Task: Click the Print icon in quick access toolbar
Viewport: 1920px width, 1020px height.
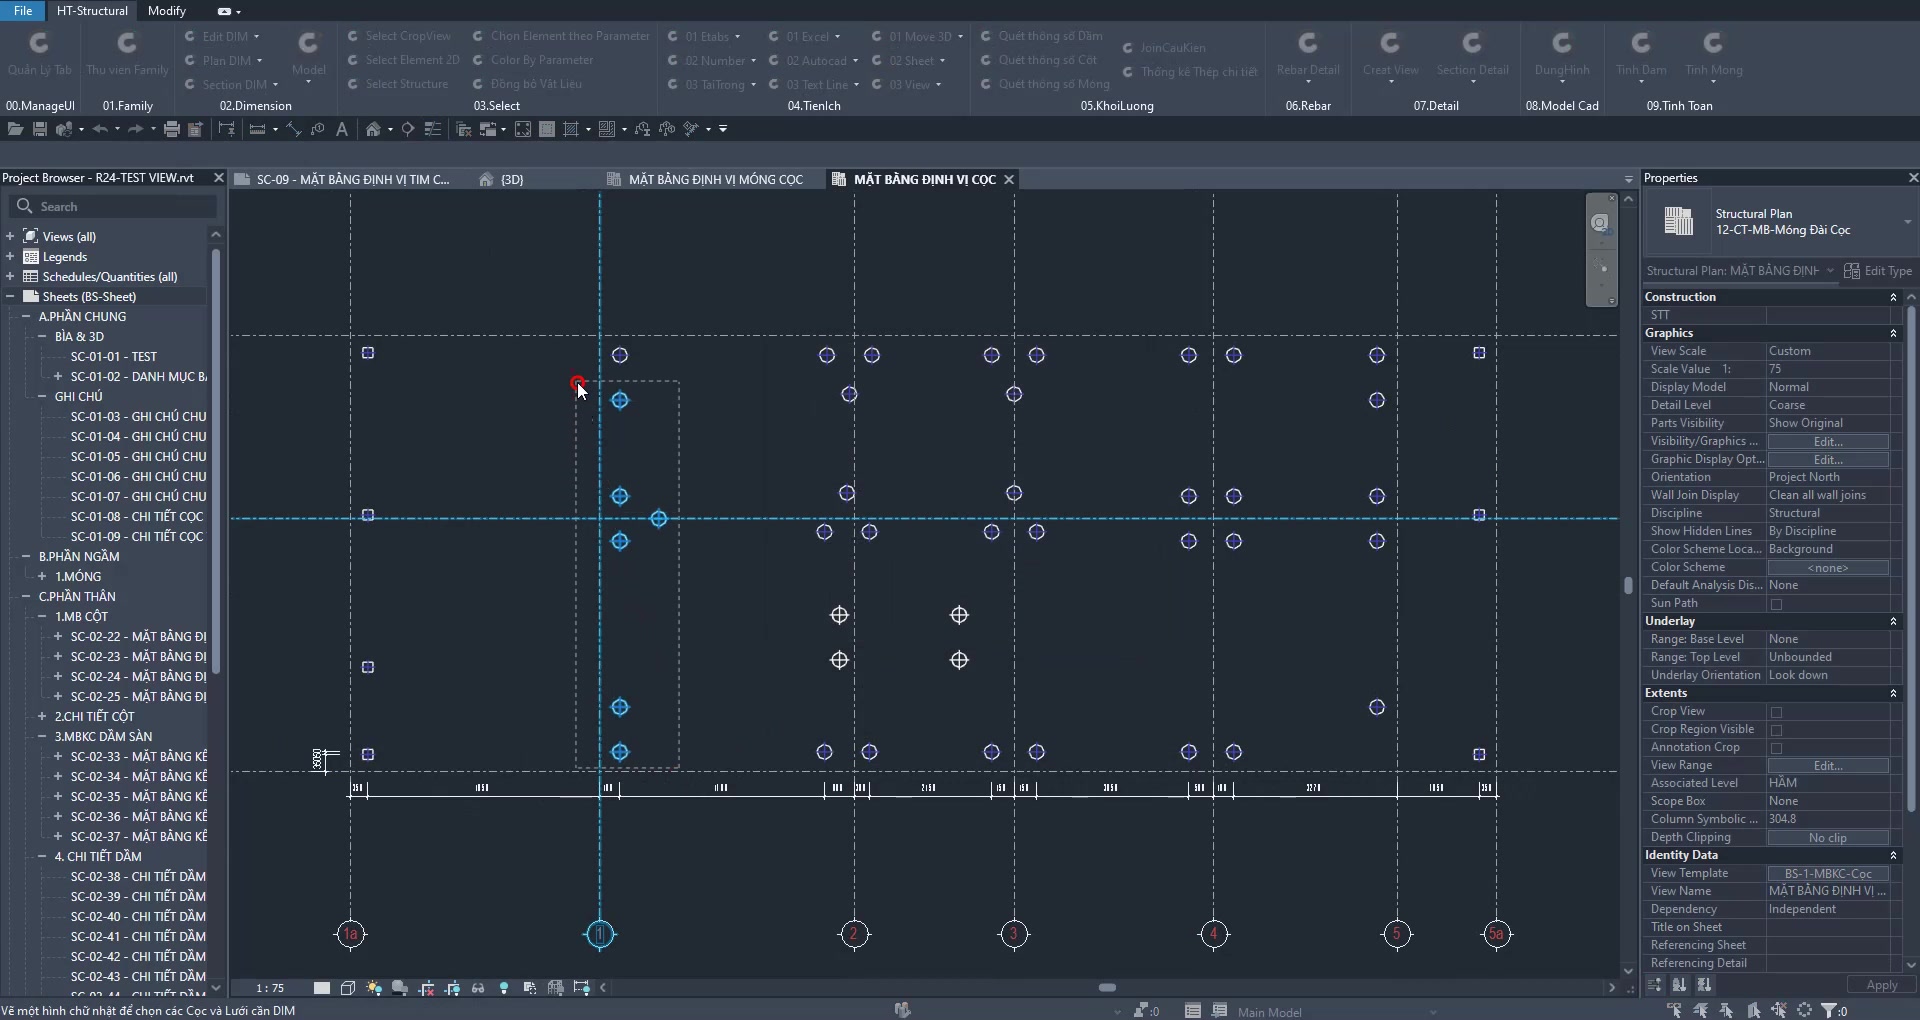Action: click(x=171, y=129)
